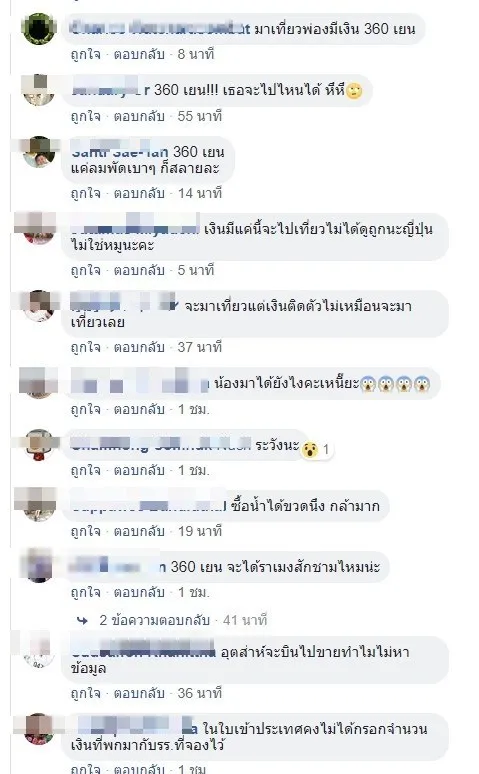Open the 36 นาที timestamp of อุตส่าห์ comment
Image resolution: width=479 pixels, height=774 pixels.
200,693
